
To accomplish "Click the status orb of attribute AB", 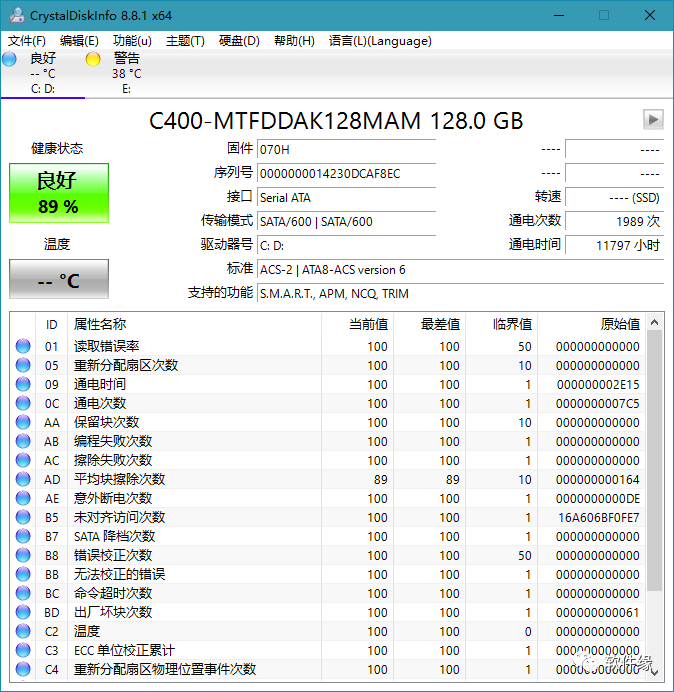I will pyautogui.click(x=23, y=441).
